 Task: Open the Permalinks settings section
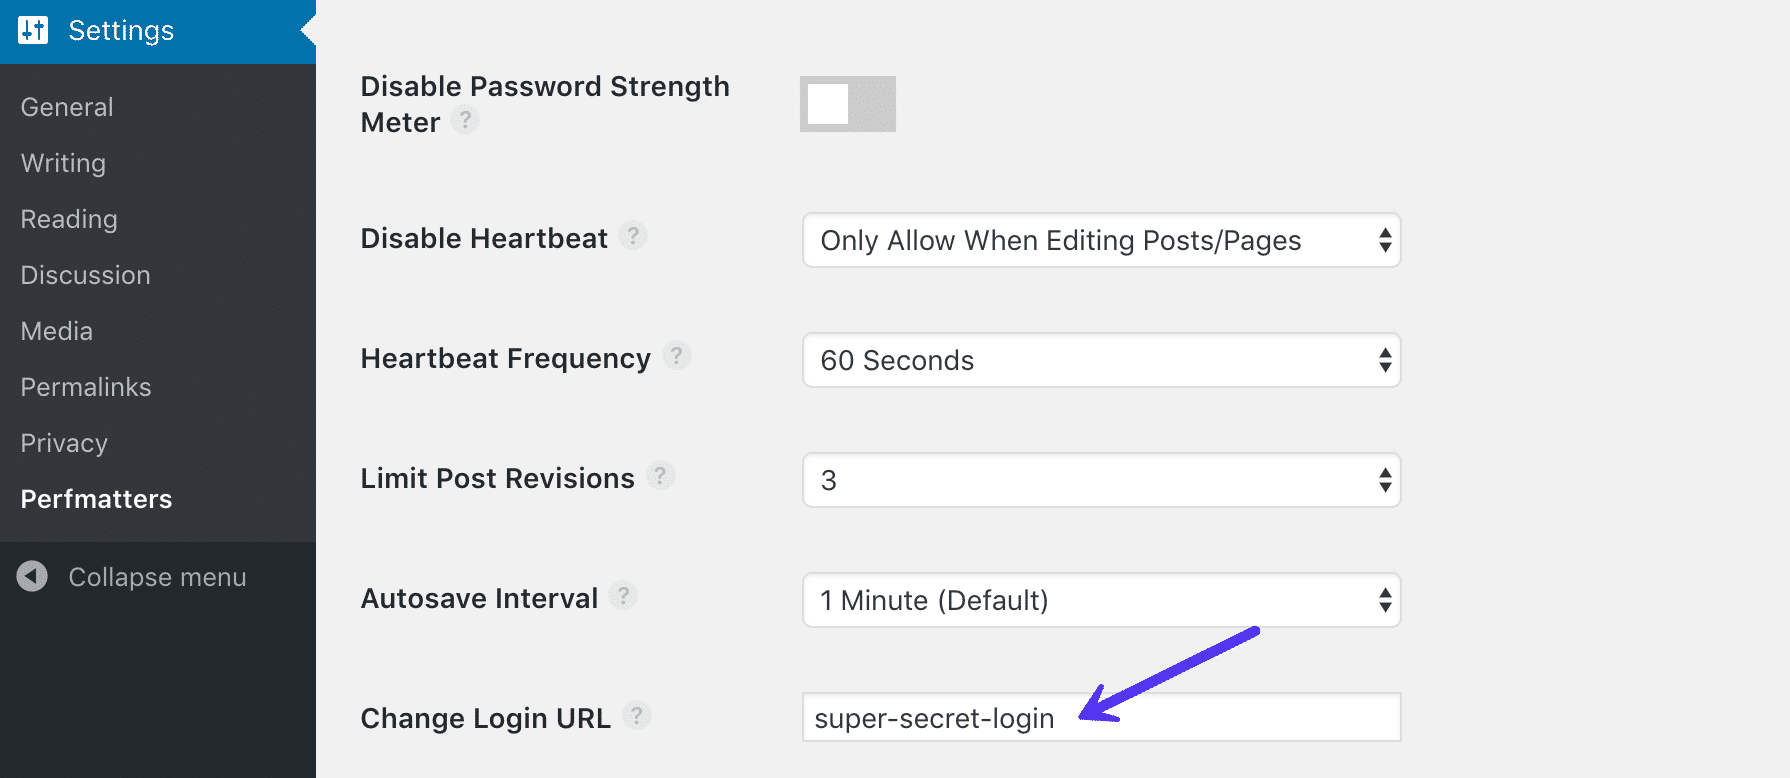pos(85,387)
